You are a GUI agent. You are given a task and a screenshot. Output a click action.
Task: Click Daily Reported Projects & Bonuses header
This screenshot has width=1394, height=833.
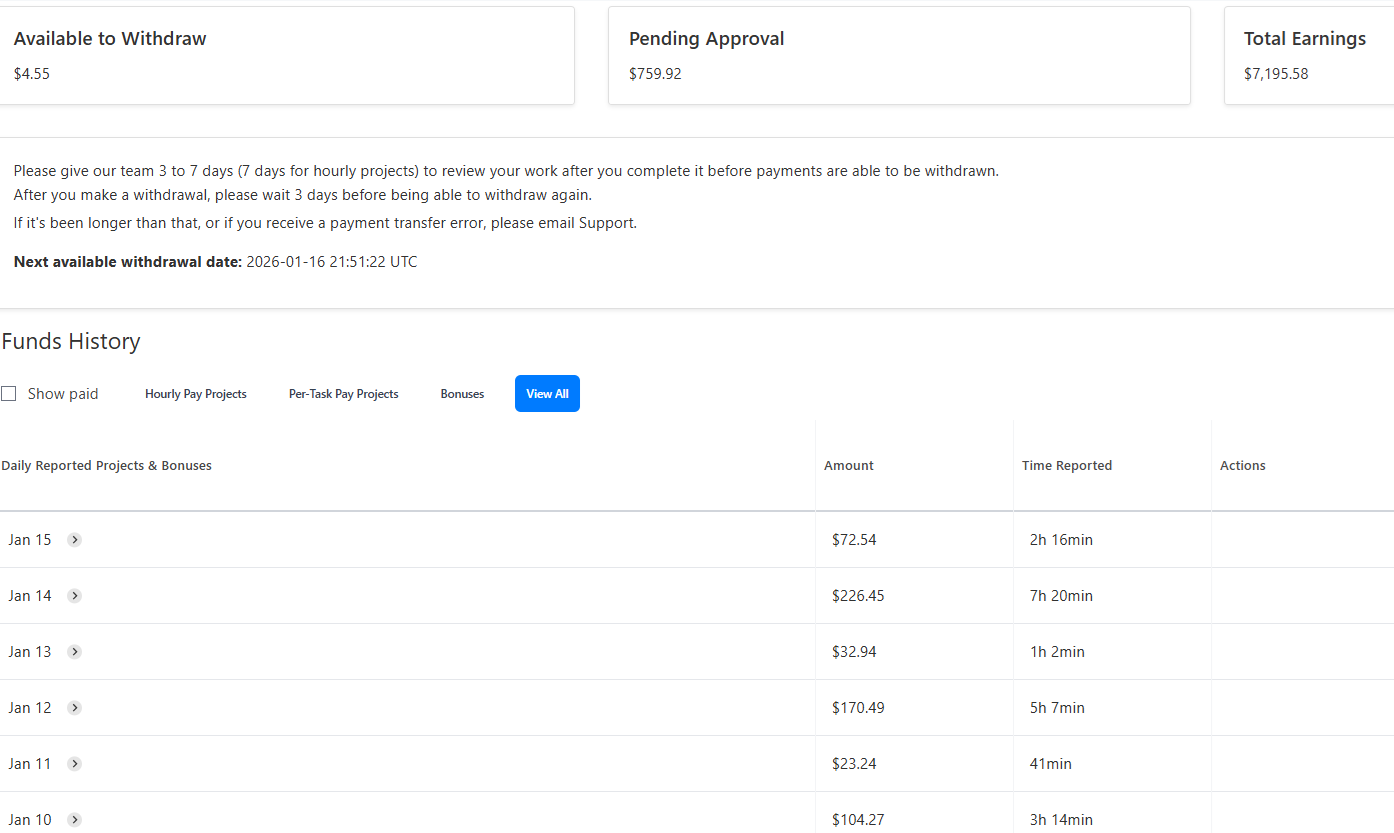tap(107, 466)
